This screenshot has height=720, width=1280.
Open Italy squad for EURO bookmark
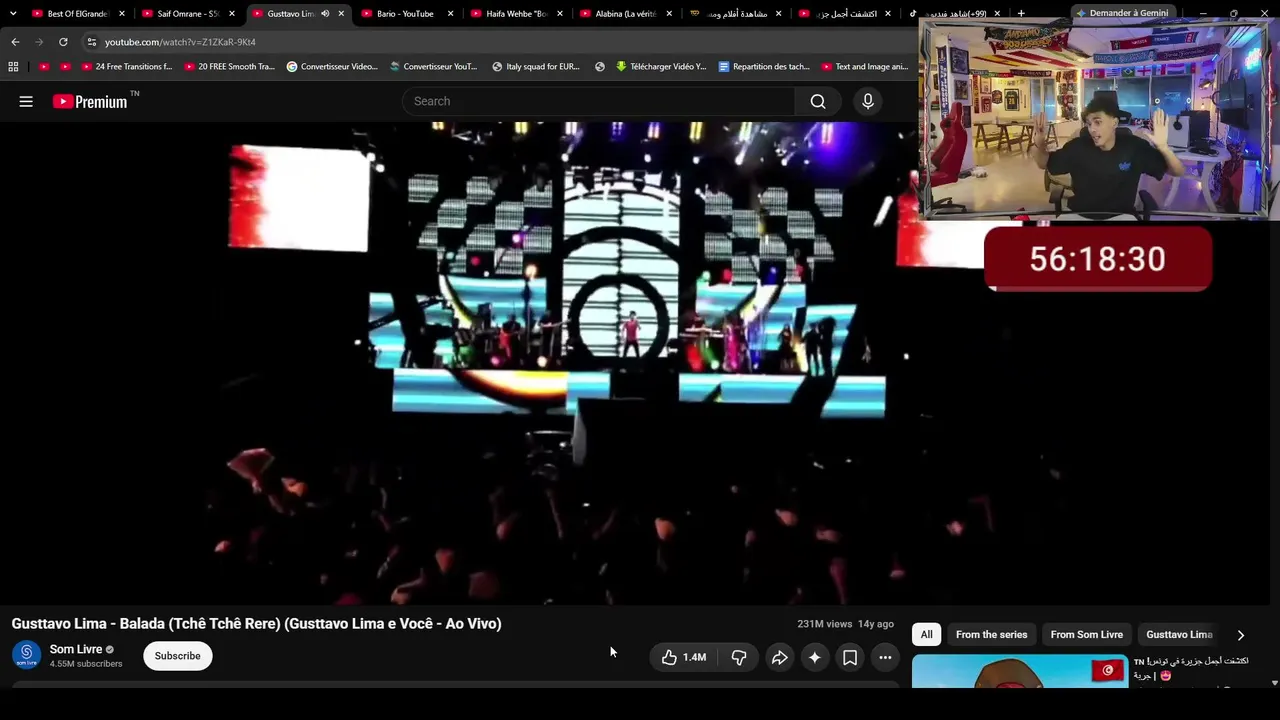click(535, 67)
